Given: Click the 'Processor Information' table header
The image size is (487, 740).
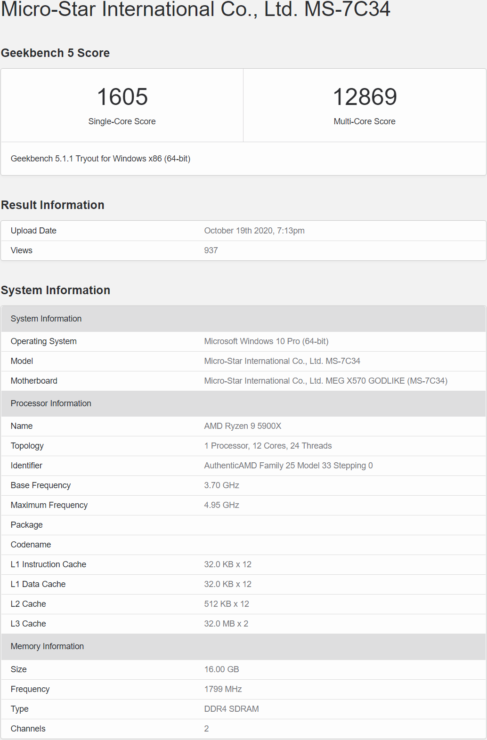Looking at the screenshot, I should click(244, 404).
